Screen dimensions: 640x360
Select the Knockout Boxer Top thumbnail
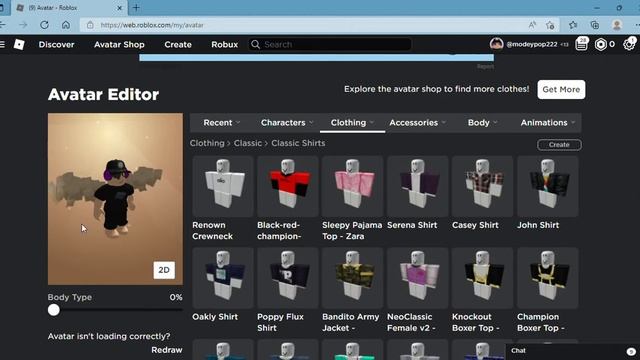(x=482, y=278)
